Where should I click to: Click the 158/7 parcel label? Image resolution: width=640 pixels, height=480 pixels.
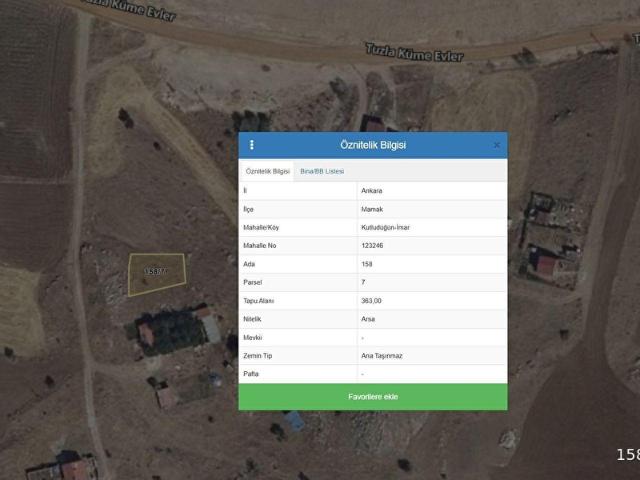155,271
